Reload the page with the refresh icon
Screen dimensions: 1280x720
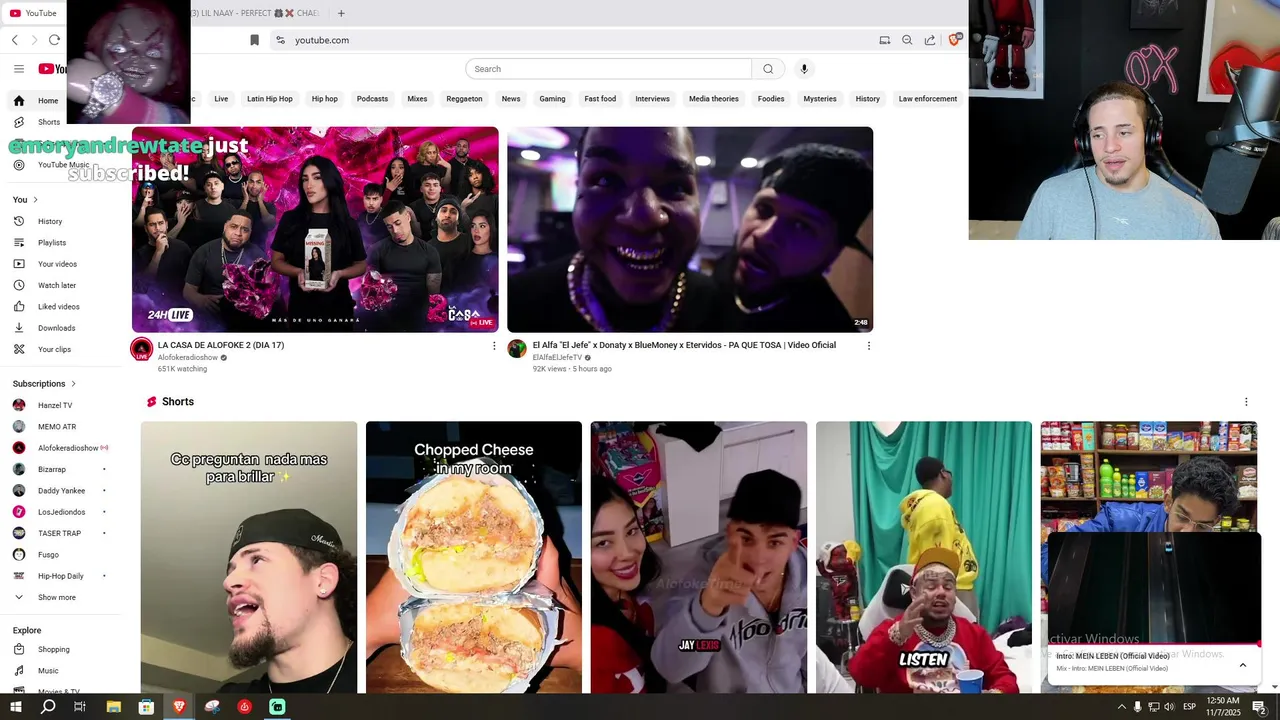tap(54, 40)
